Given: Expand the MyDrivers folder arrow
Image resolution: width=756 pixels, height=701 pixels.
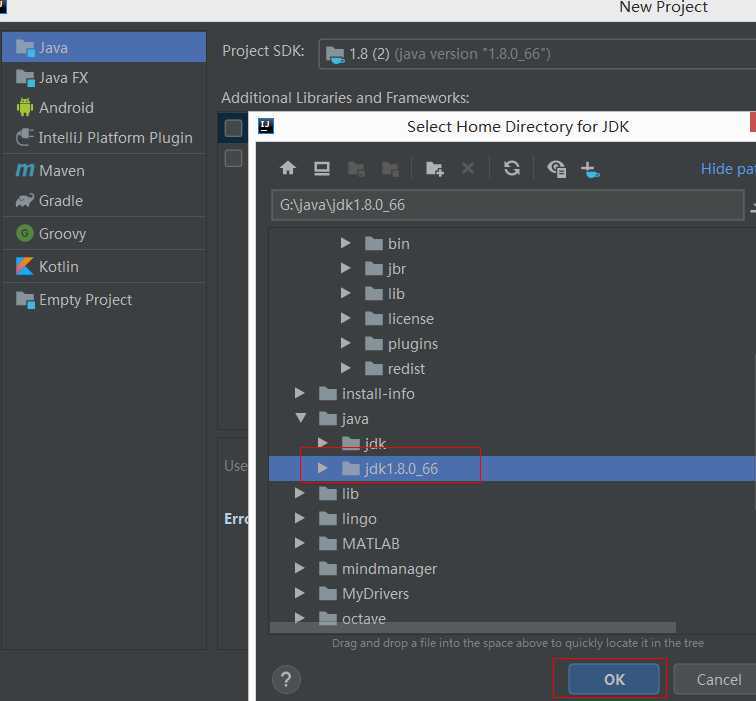Looking at the screenshot, I should (x=299, y=593).
